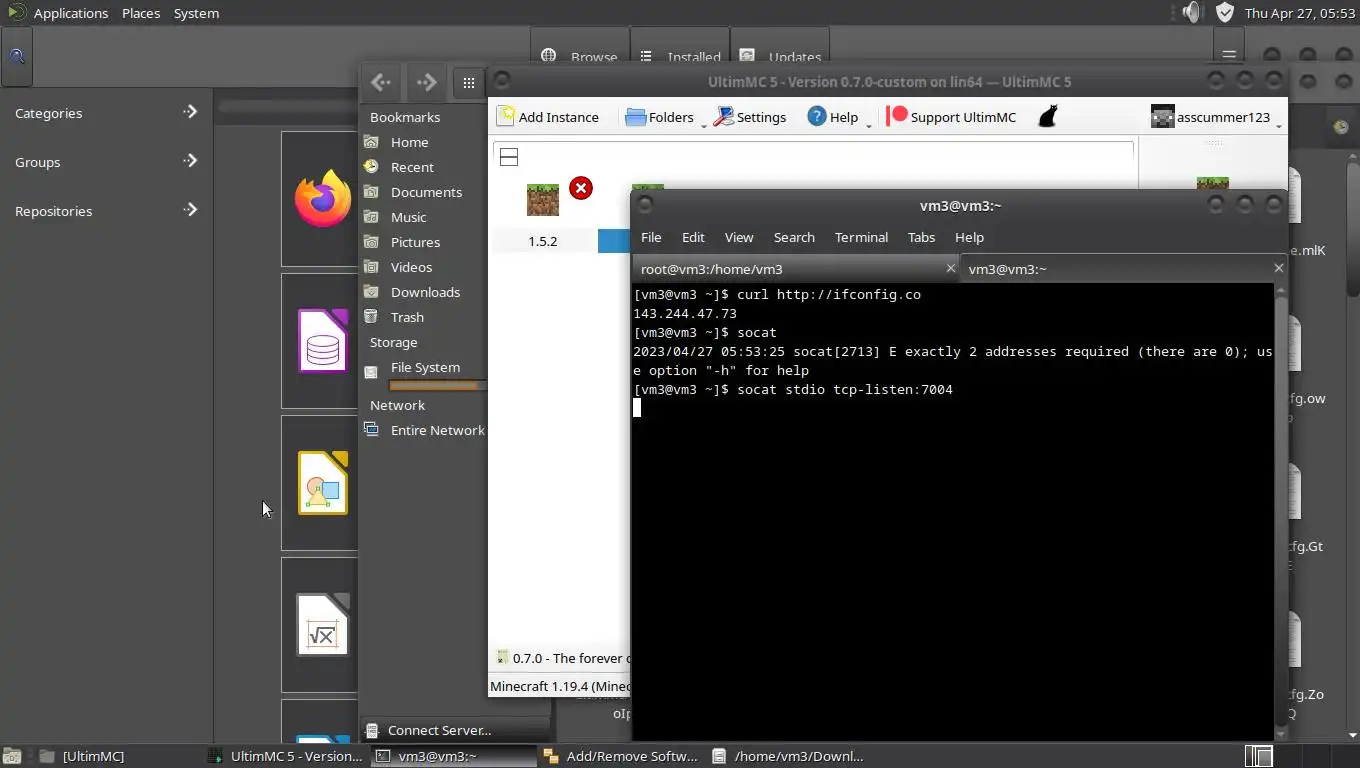The image size is (1360, 768).
Task: Open Pictures bookmark
Action: (415, 242)
